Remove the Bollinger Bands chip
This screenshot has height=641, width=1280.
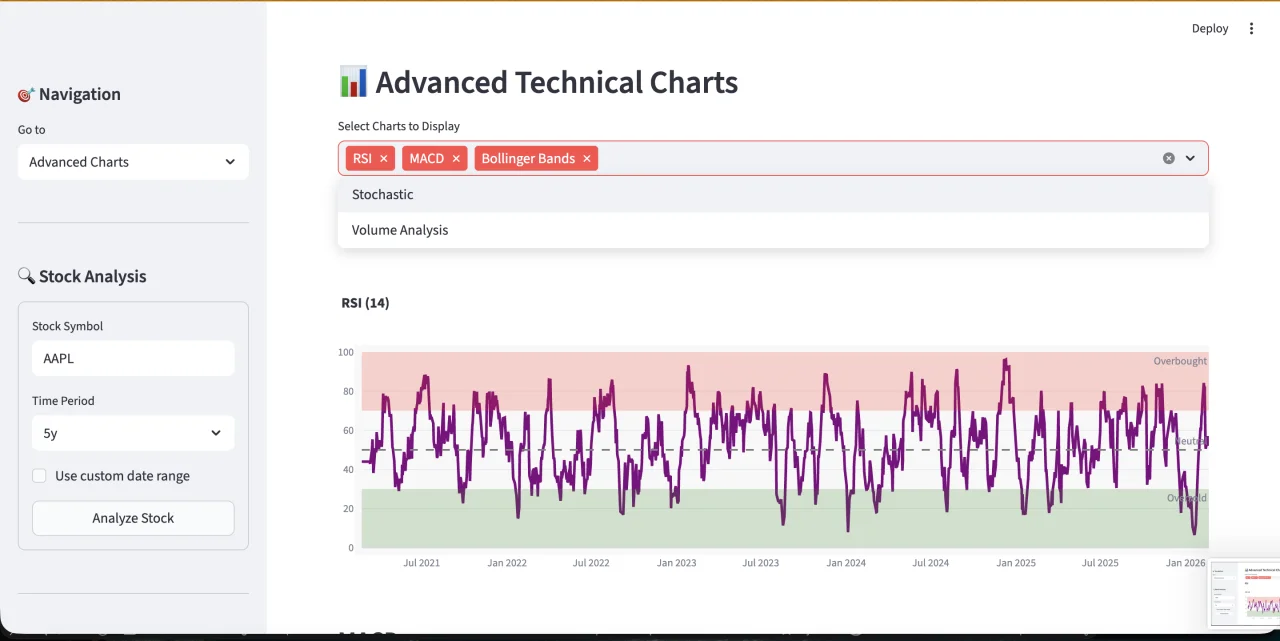[587, 158]
